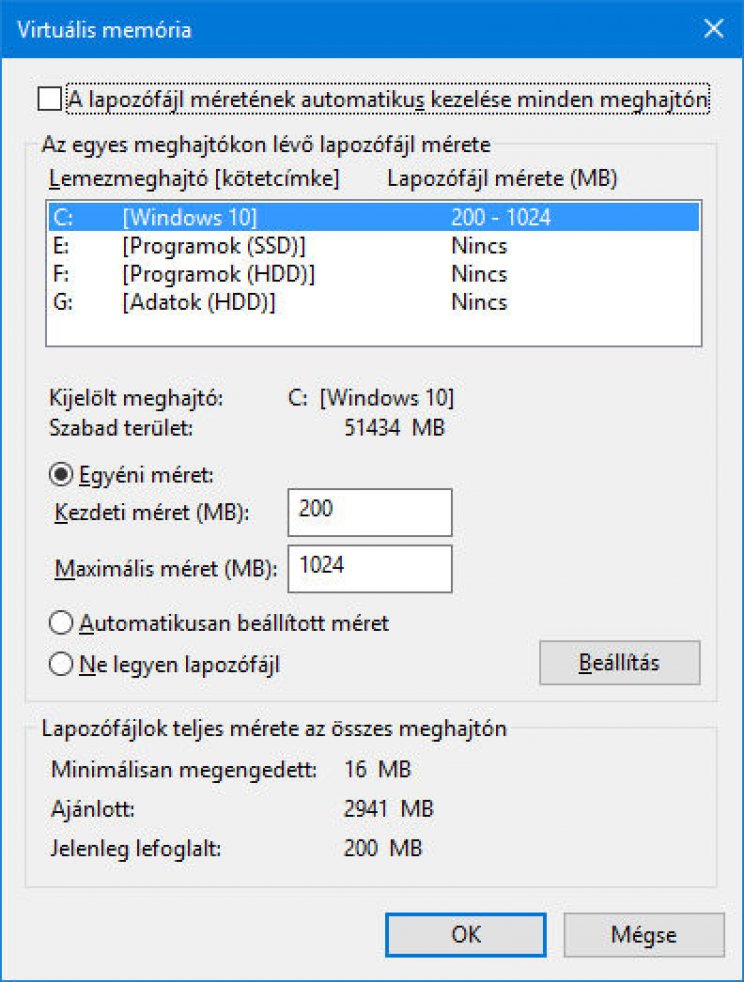Select drive F: Programok (HDD) row
Image resolution: width=744 pixels, height=982 pixels.
point(373,274)
